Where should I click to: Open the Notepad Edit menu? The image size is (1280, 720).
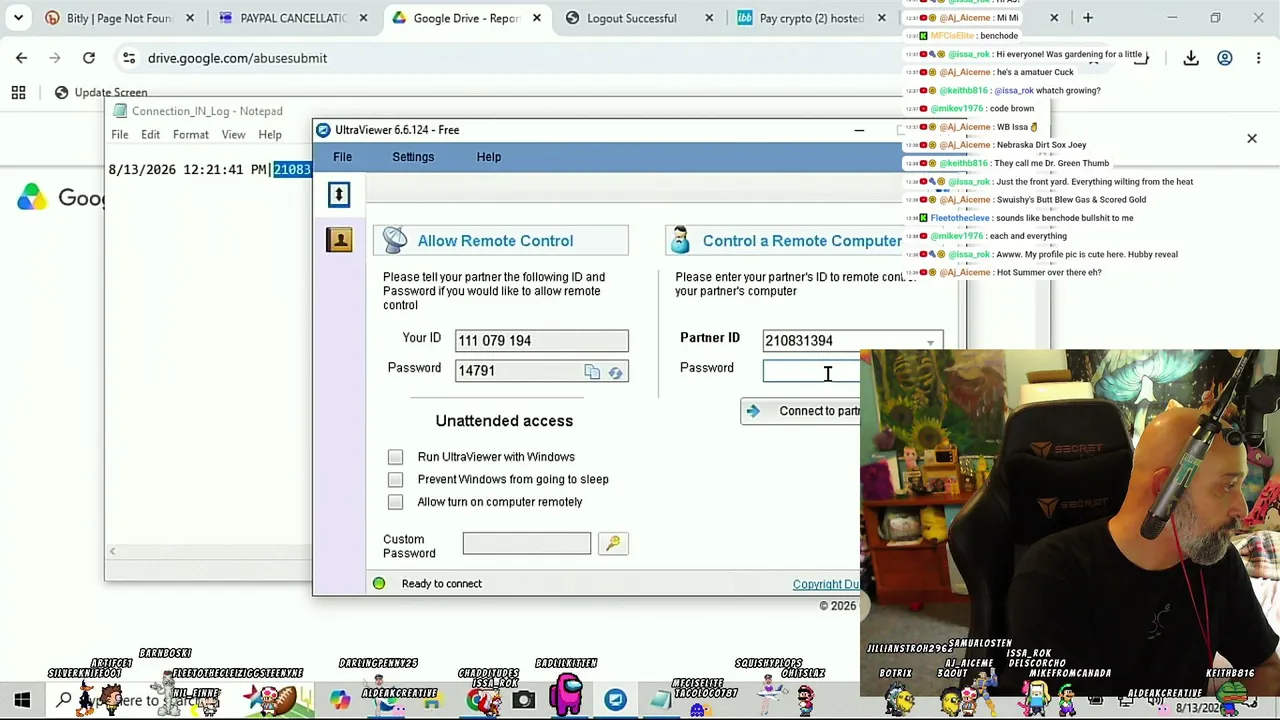coord(150,135)
